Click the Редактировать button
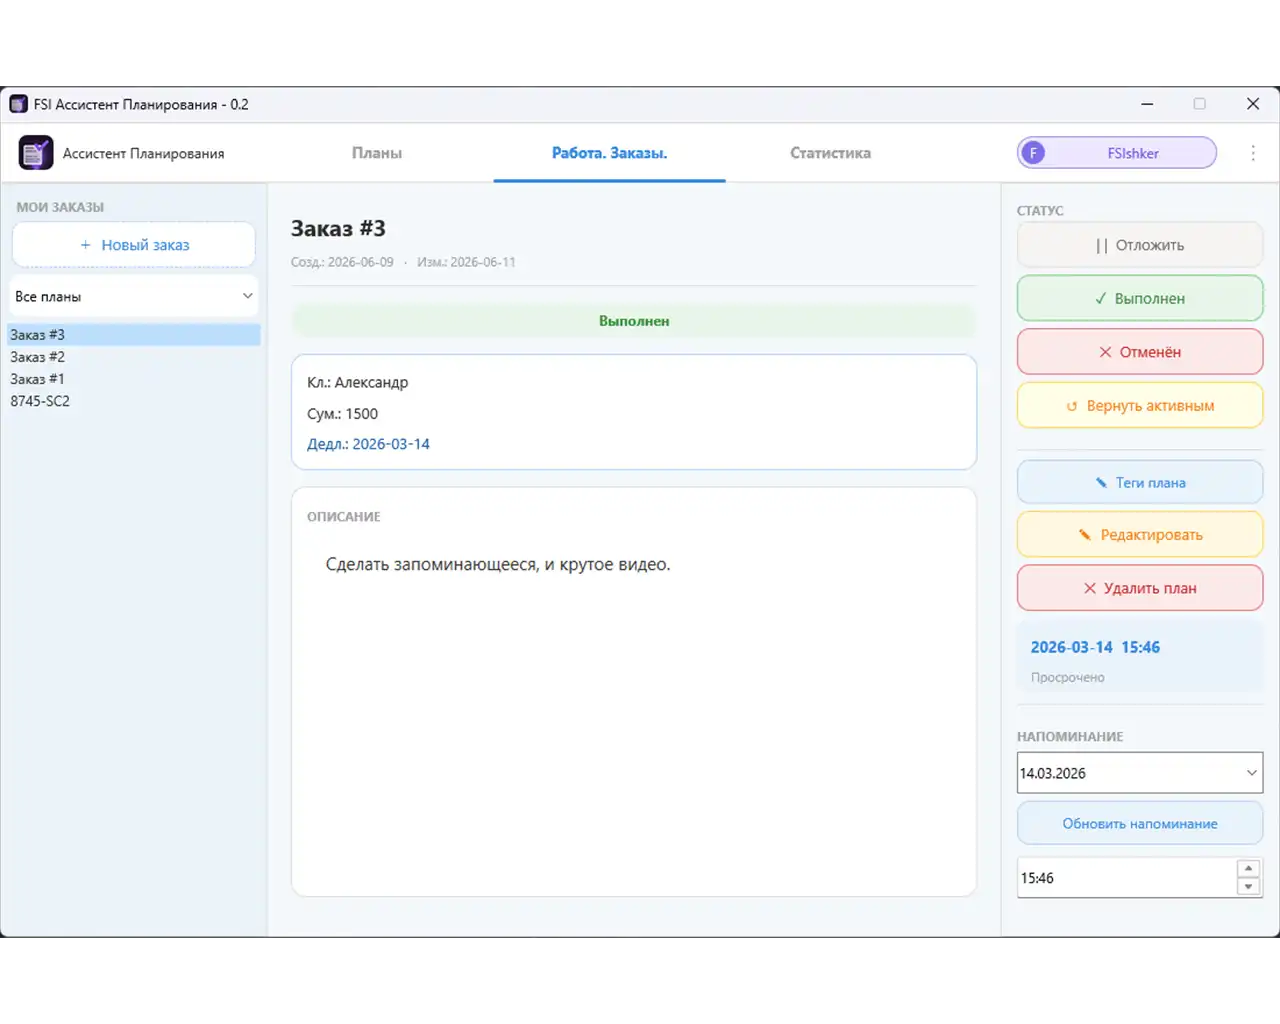The width and height of the screenshot is (1280, 1024). (1140, 535)
